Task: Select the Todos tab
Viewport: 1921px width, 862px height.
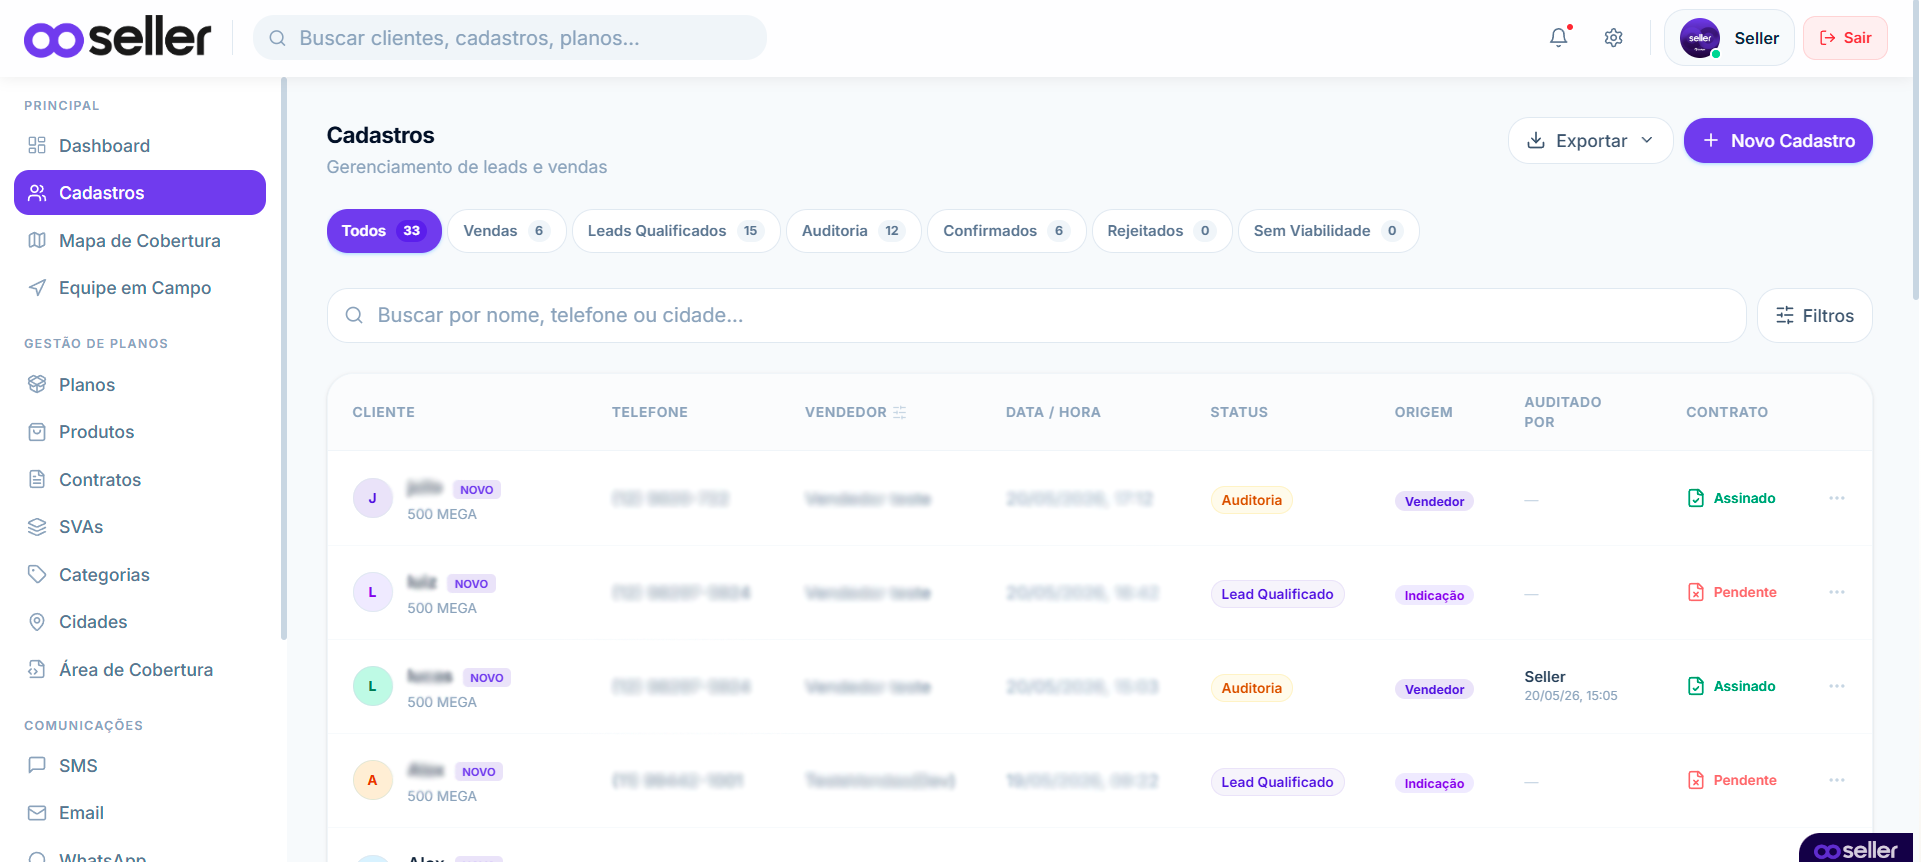Action: pyautogui.click(x=384, y=231)
